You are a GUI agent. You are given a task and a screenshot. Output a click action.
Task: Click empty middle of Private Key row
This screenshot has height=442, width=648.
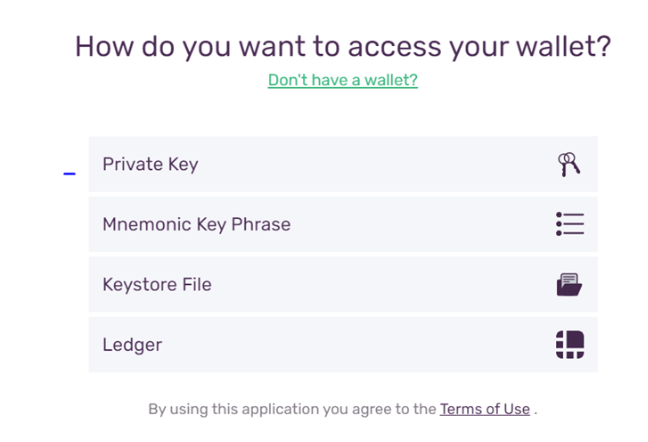coord(372,164)
